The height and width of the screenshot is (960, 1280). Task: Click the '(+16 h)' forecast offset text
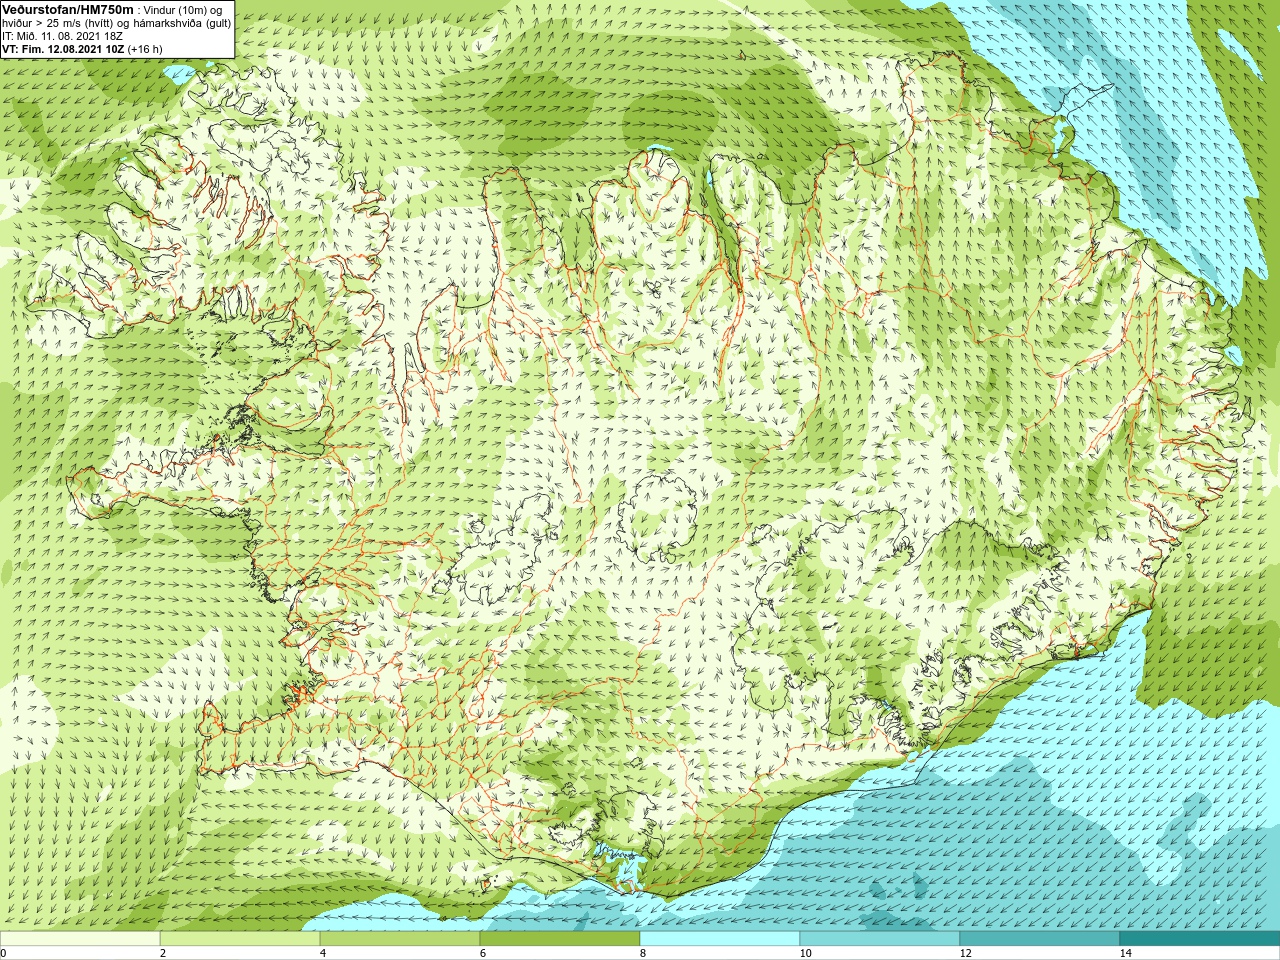[x=144, y=49]
